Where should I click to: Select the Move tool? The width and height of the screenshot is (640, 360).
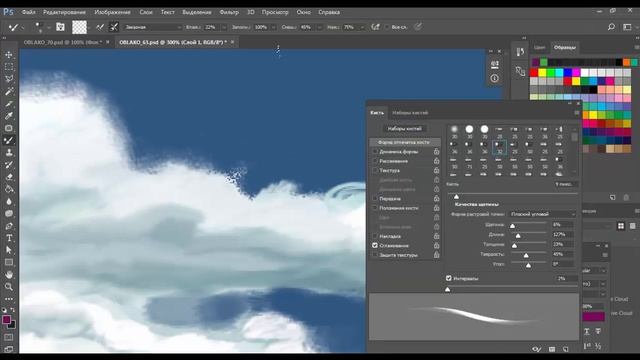9,54
